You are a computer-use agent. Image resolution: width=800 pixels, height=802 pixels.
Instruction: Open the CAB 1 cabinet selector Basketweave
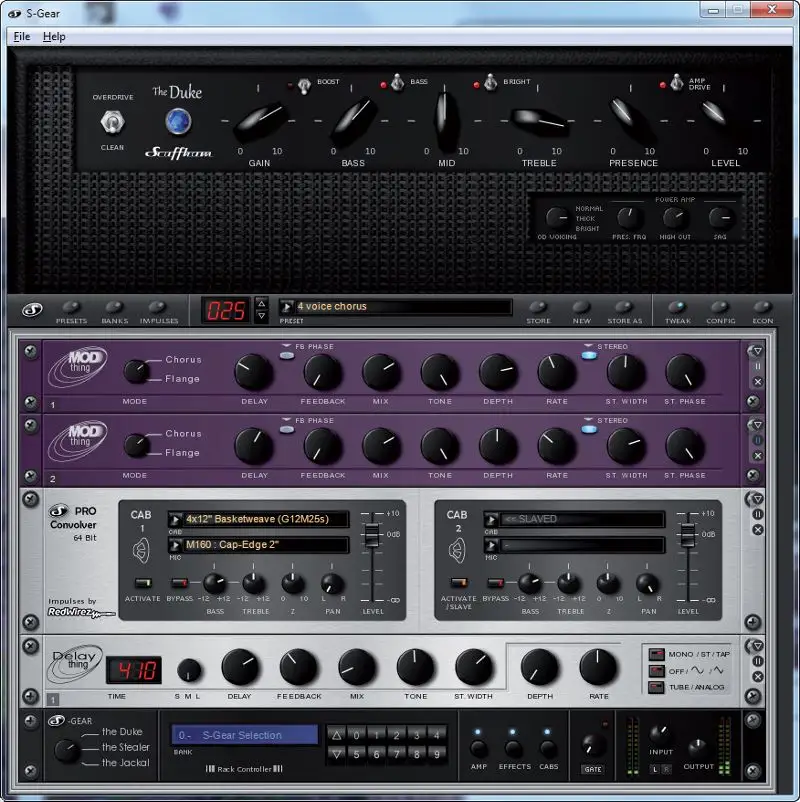(x=260, y=519)
